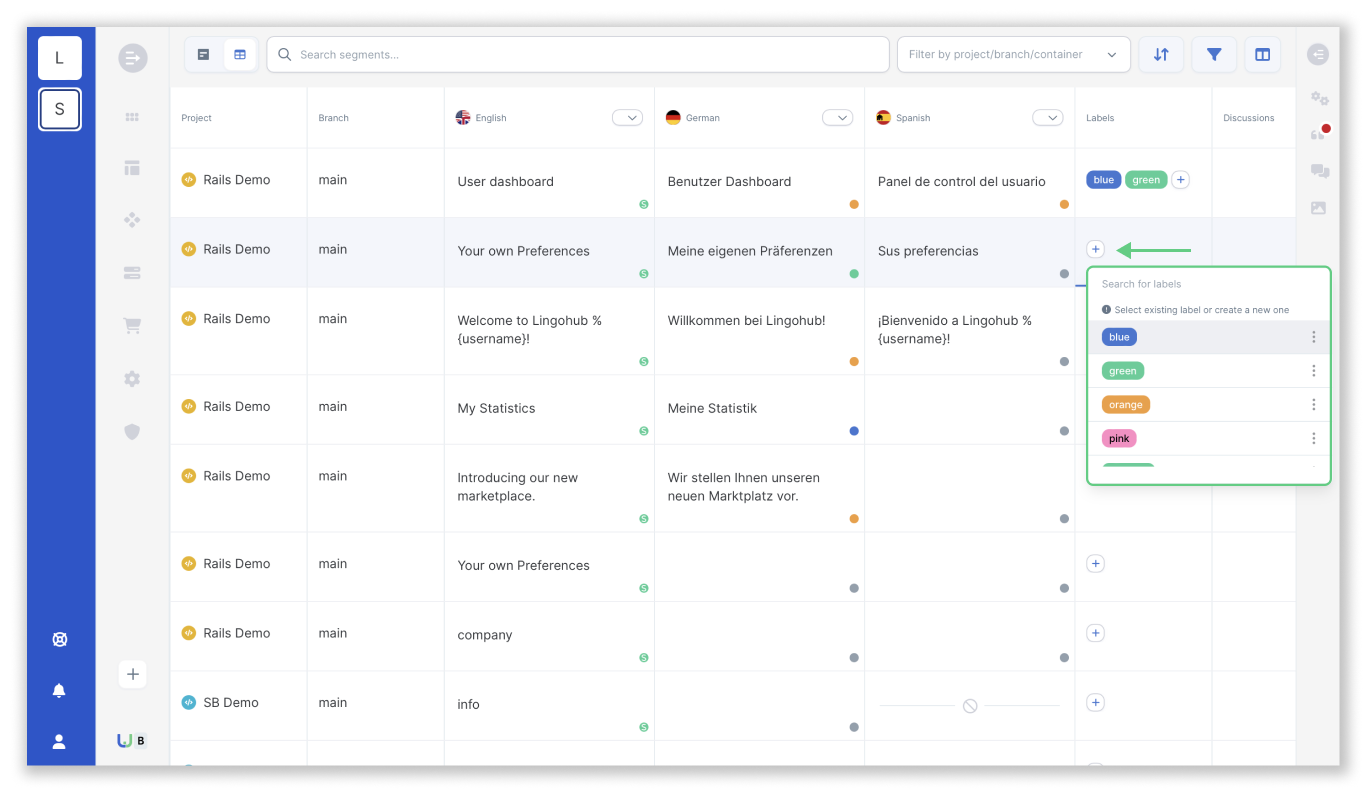Switch to the card view

pyautogui.click(x=204, y=55)
